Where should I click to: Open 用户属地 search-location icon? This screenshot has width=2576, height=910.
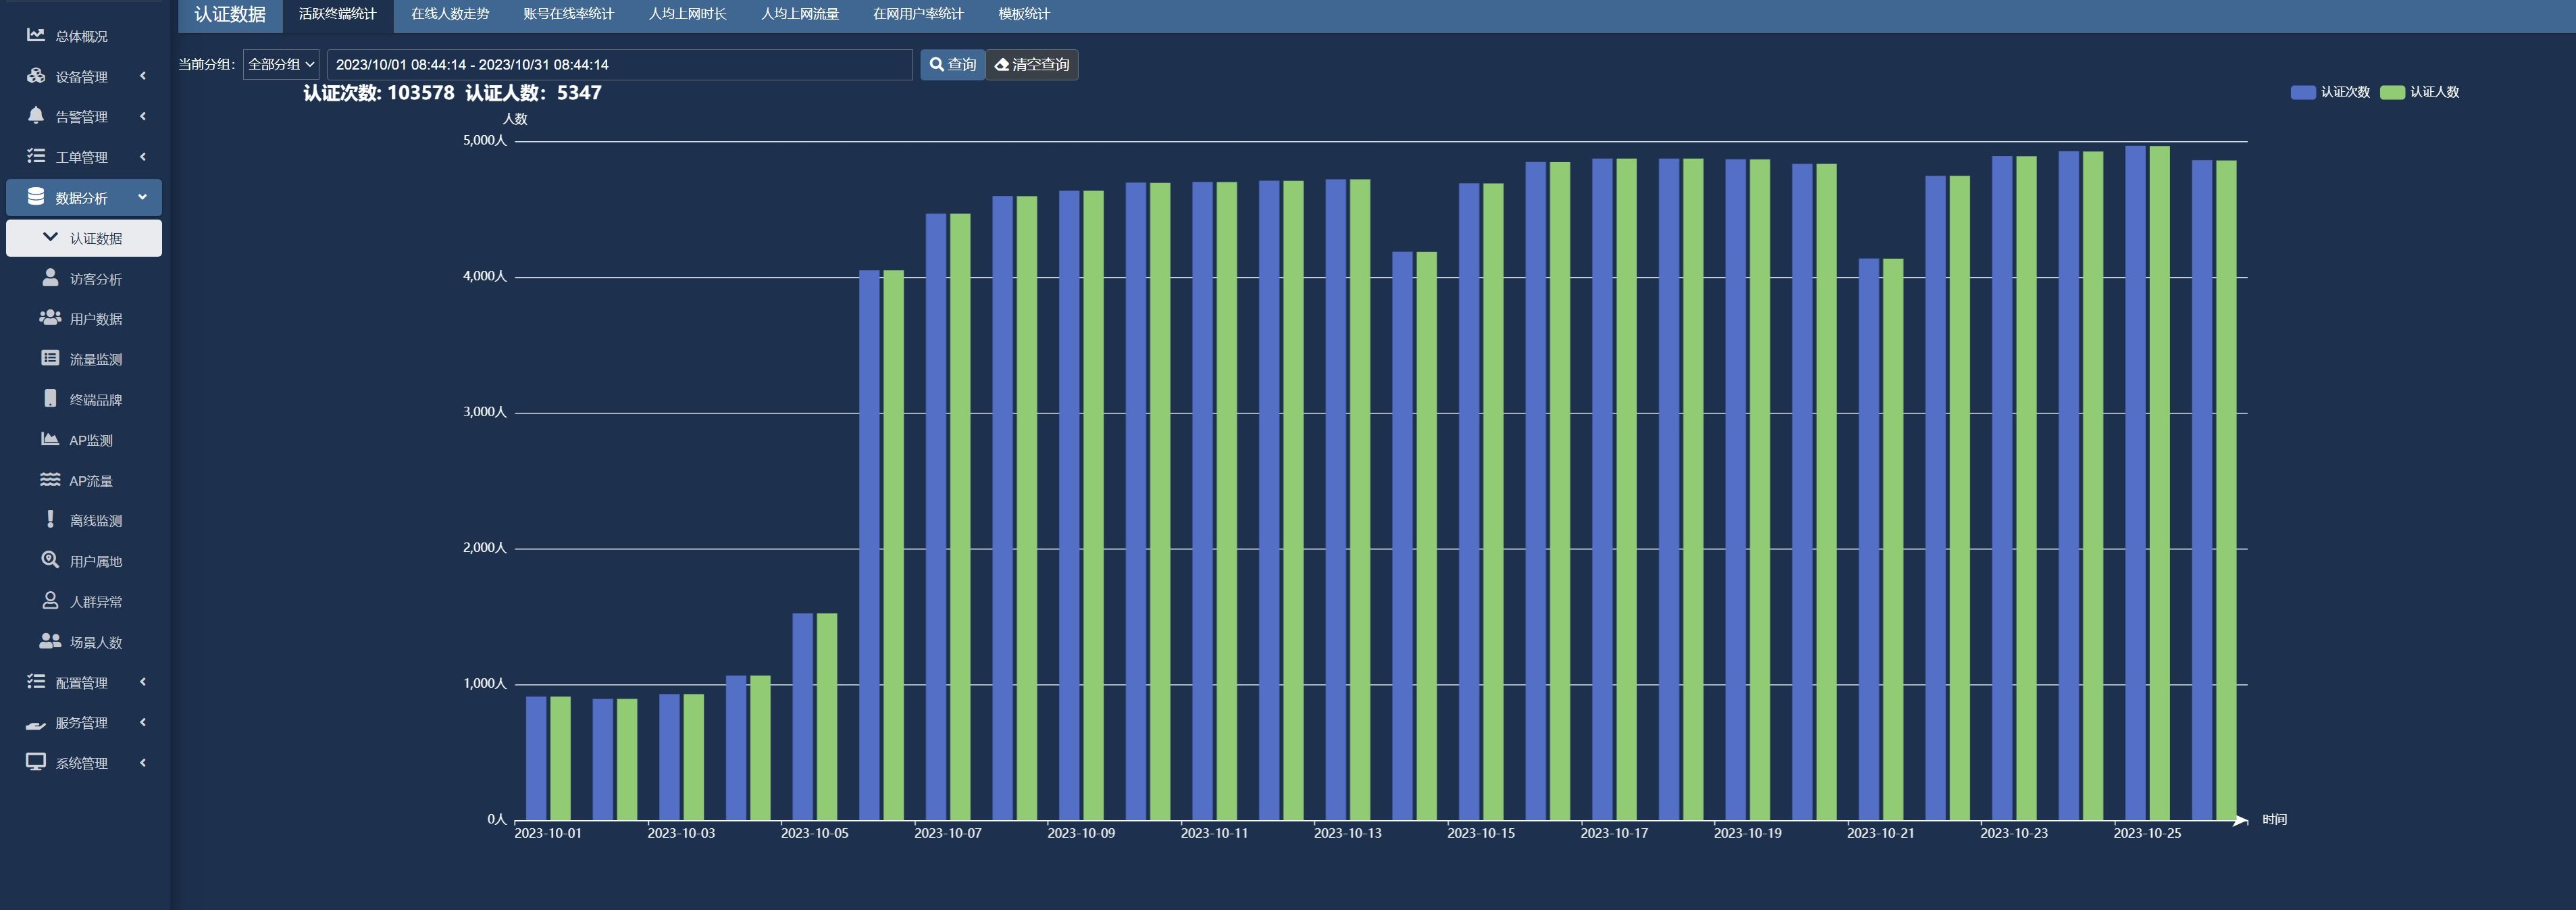pos(50,560)
